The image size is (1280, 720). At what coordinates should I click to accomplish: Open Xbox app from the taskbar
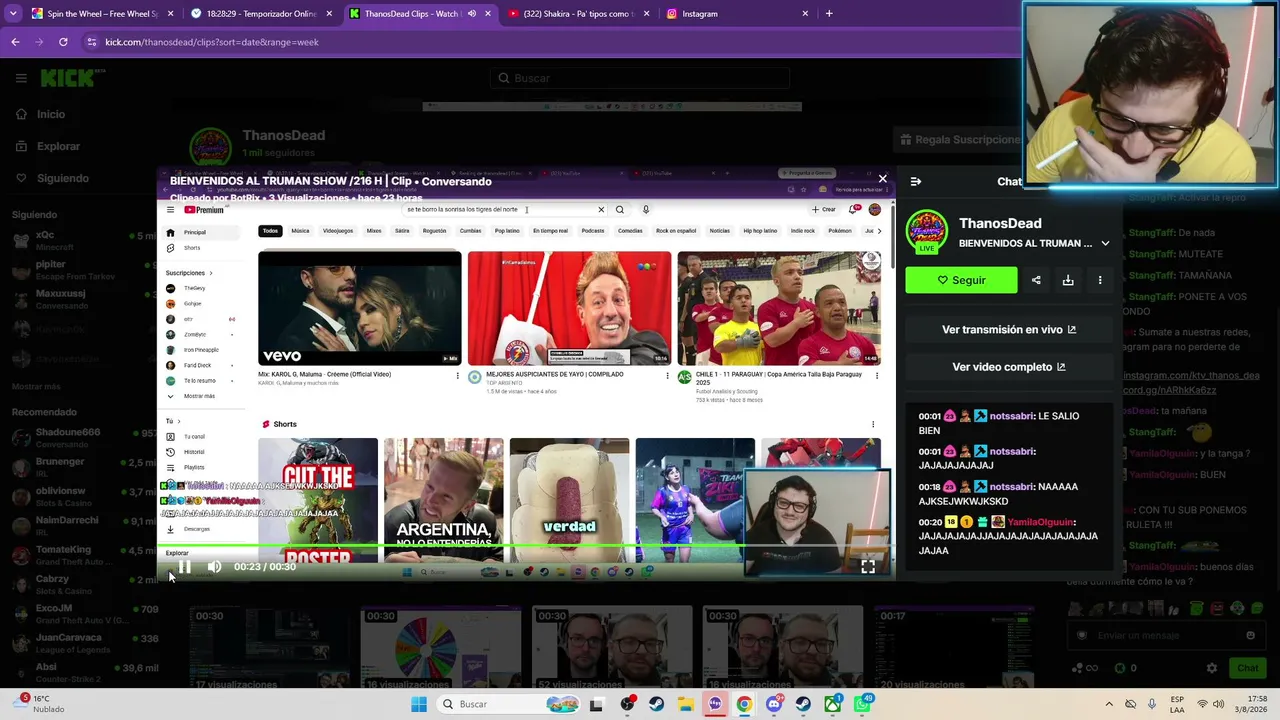tap(833, 704)
